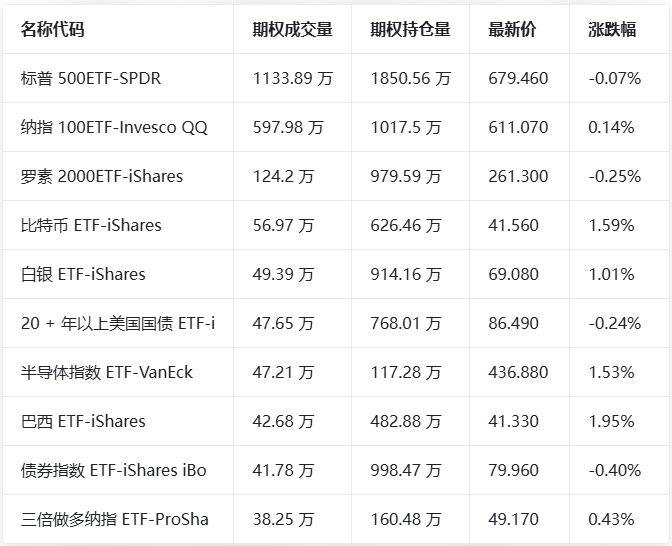The image size is (672, 546).
Task: Open 纳指 100ETF-Invesco QQ entry
Action: 114,127
